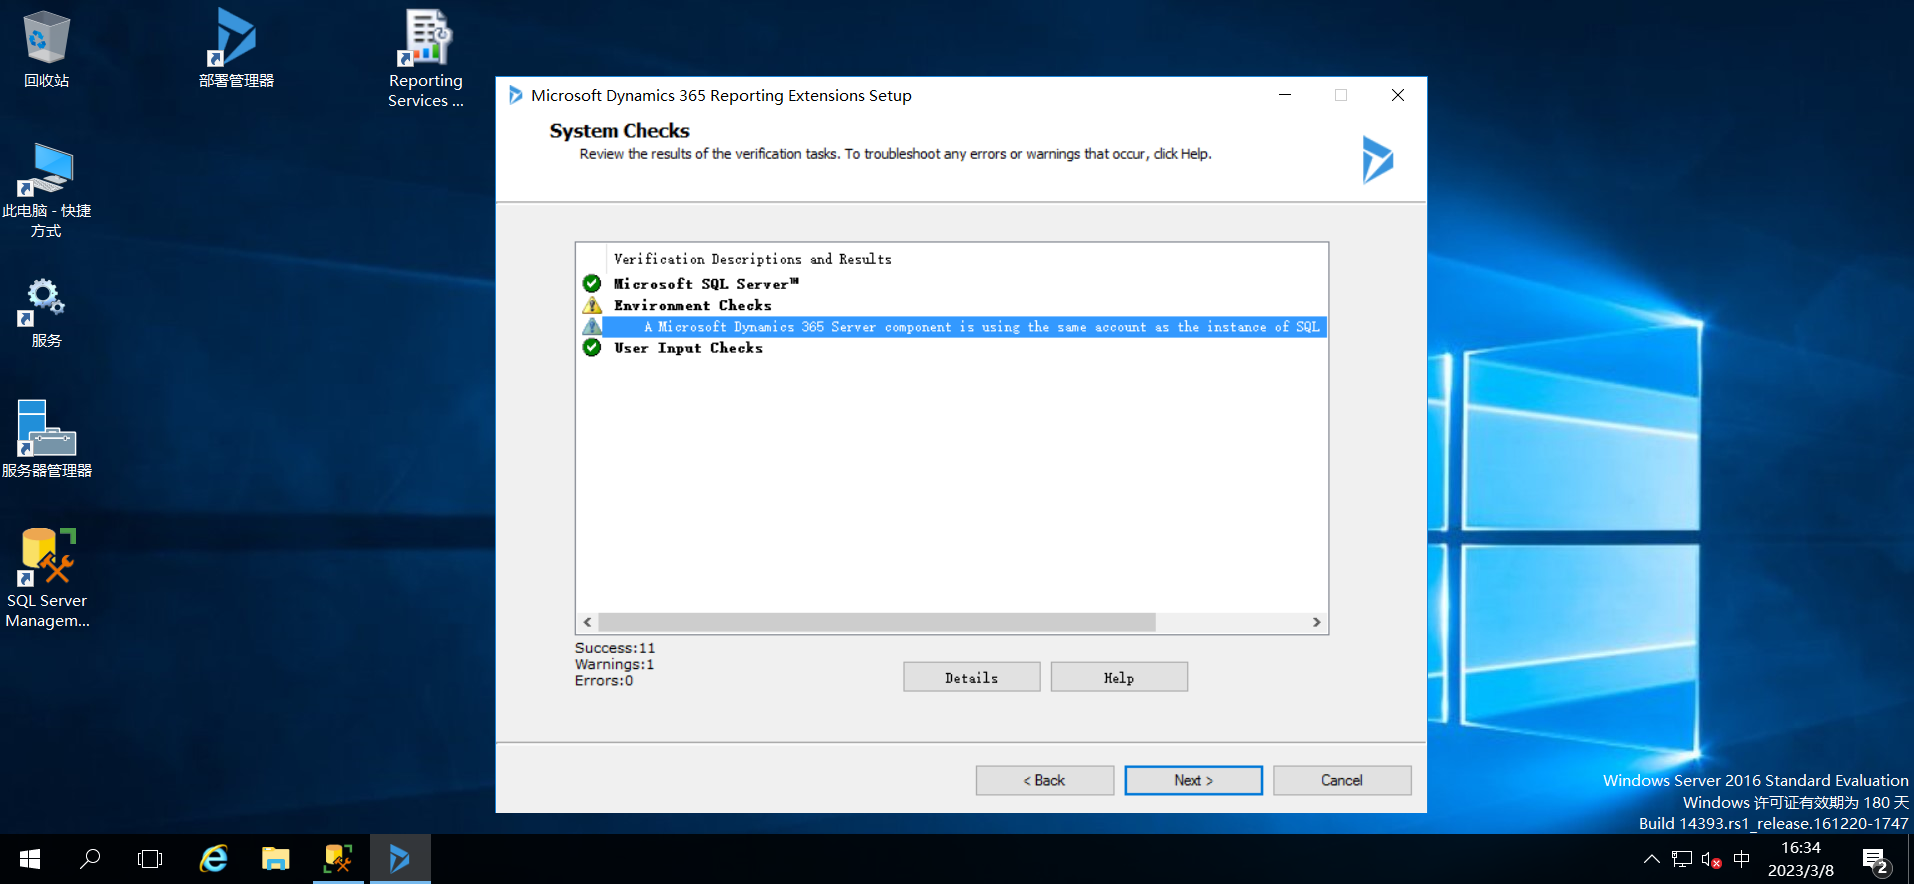Click the Dynamics 365 logo in setup header
This screenshot has width=1914, height=884.
[x=1377, y=160]
